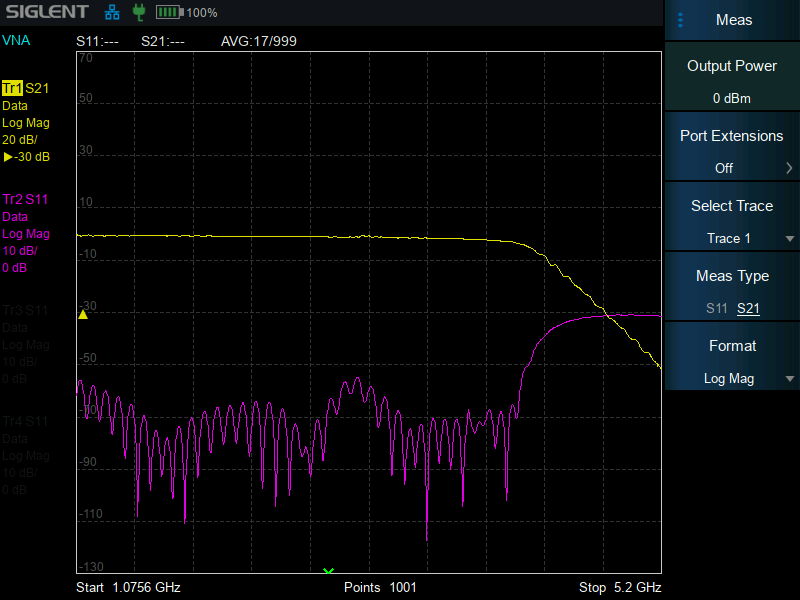Click the Trace 1 dropdown arrow
The height and width of the screenshot is (600, 800).
pyautogui.click(x=789, y=238)
